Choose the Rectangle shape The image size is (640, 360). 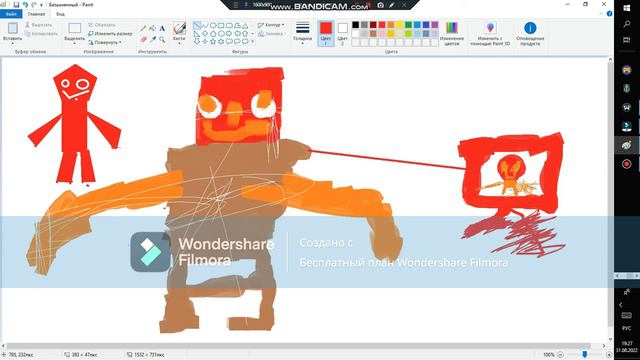pos(221,26)
